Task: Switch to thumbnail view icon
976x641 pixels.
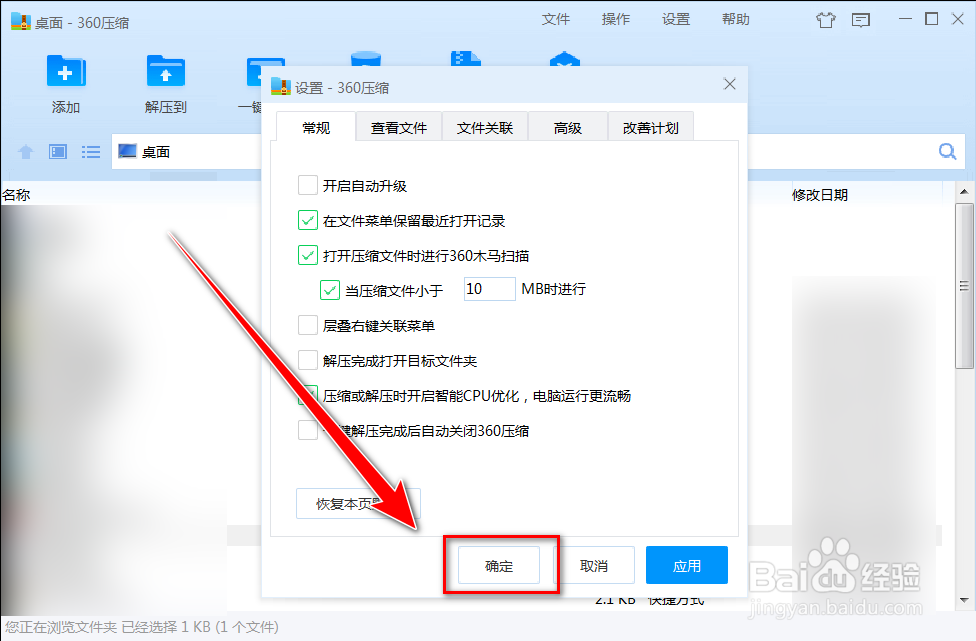Action: (x=58, y=151)
